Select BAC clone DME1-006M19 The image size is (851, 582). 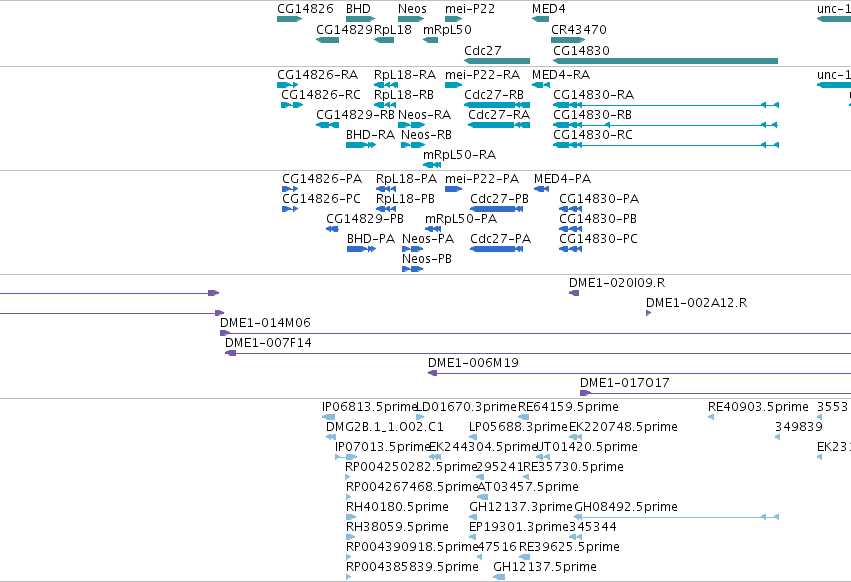click(x=473, y=363)
